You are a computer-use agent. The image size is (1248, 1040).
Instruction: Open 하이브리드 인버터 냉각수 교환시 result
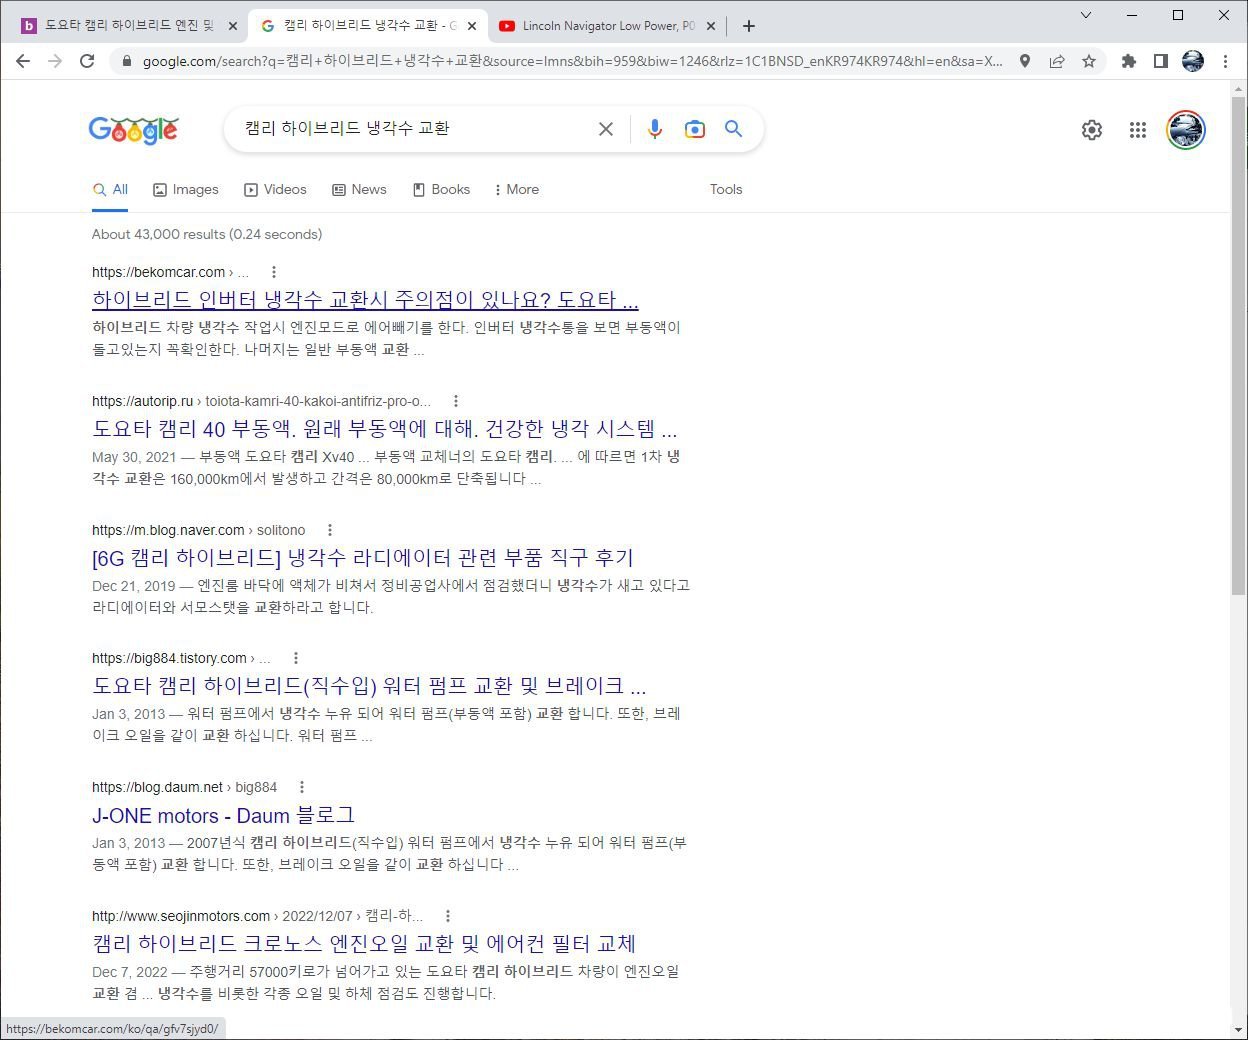[x=365, y=300]
